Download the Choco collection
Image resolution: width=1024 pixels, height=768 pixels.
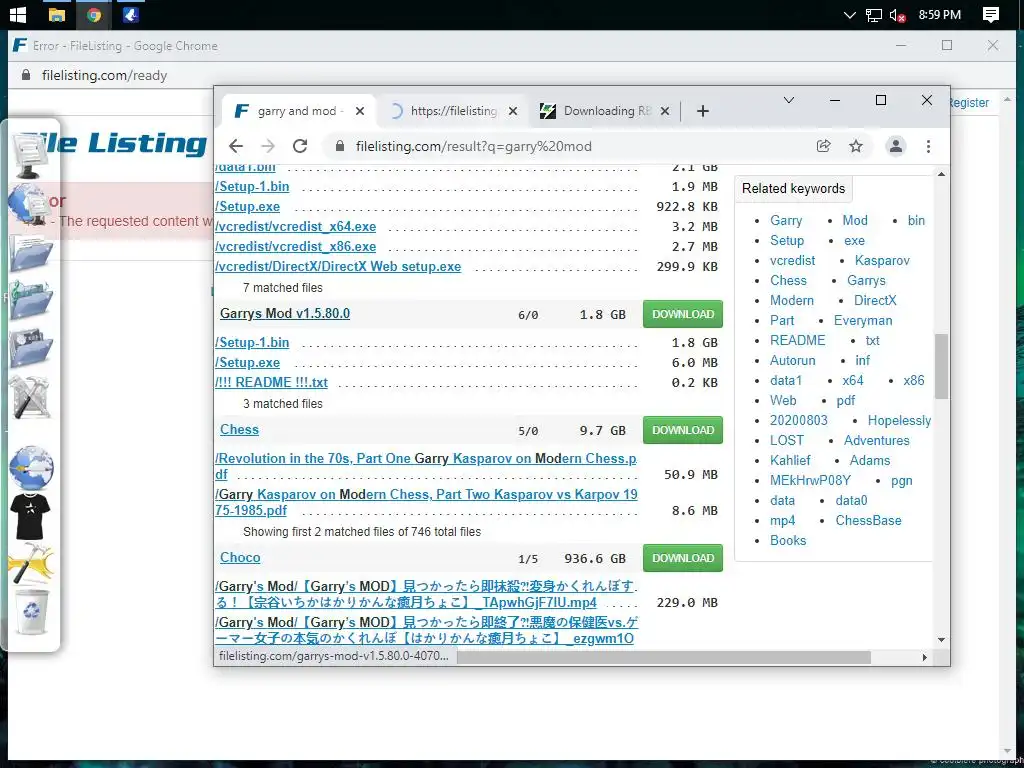click(682, 558)
